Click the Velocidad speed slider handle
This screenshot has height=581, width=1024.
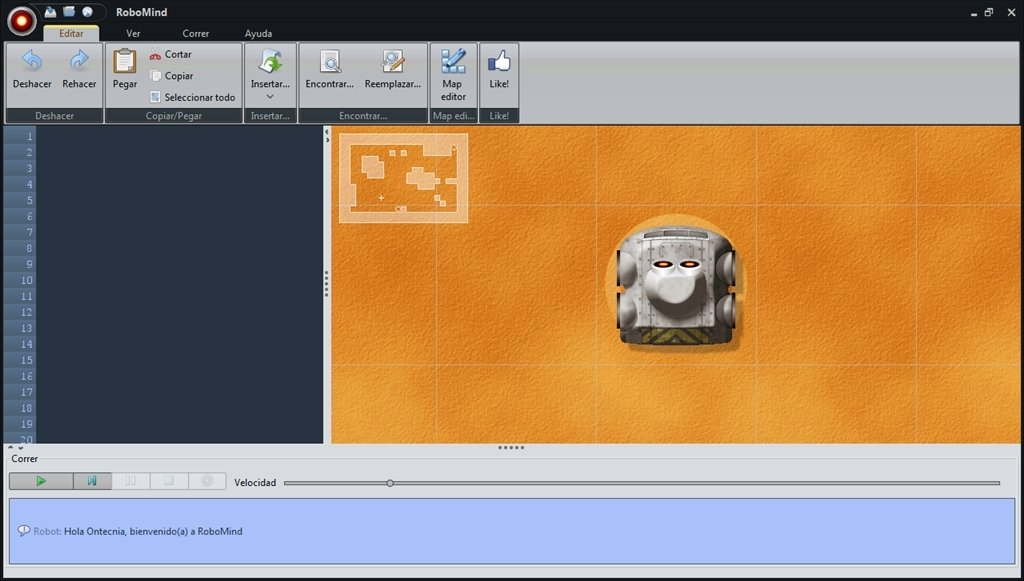coord(390,483)
